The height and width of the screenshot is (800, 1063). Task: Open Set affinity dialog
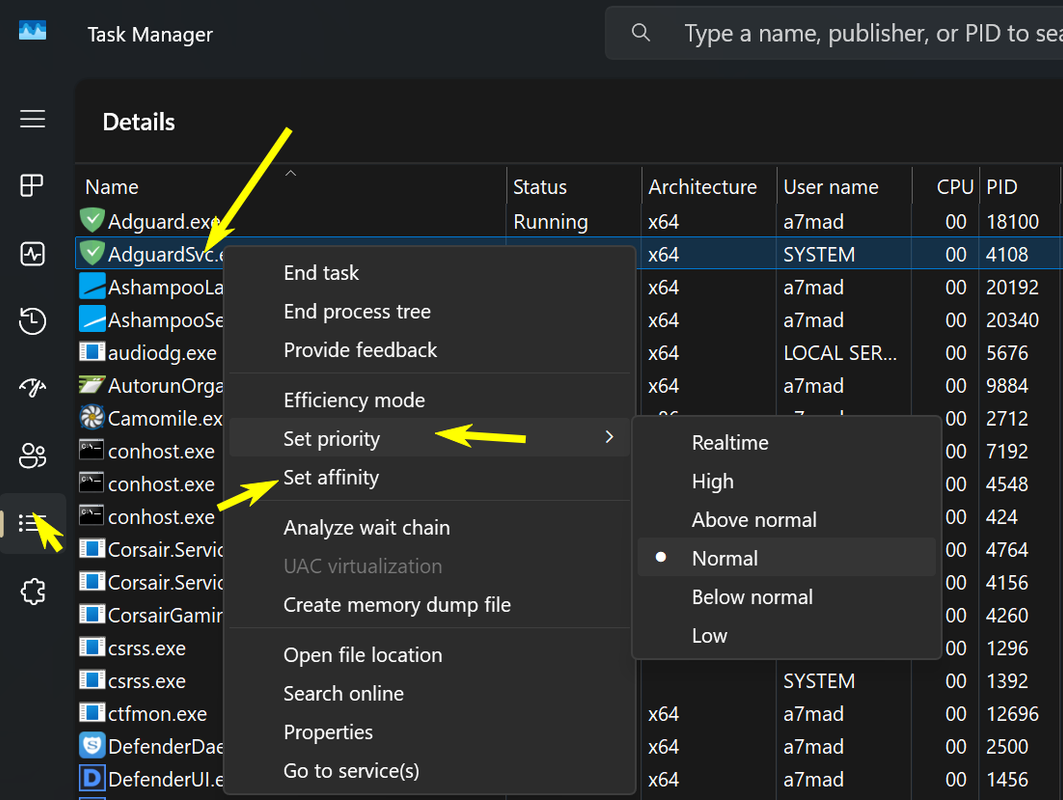coord(429,477)
